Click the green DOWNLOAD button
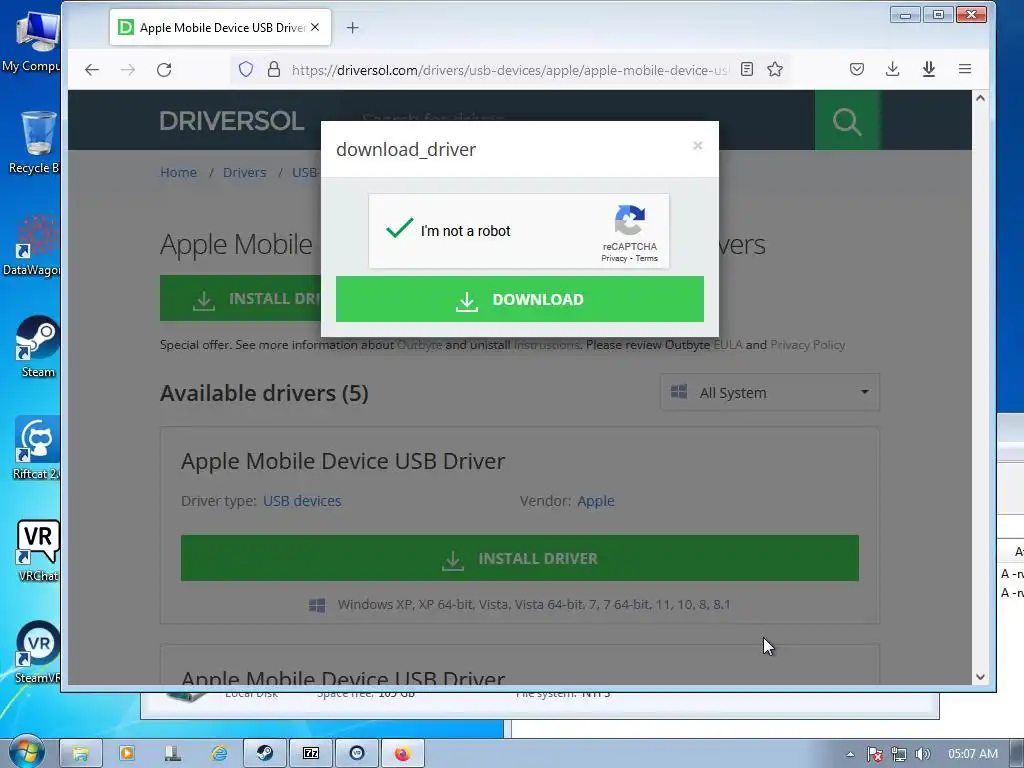This screenshot has height=768, width=1024. point(520,299)
